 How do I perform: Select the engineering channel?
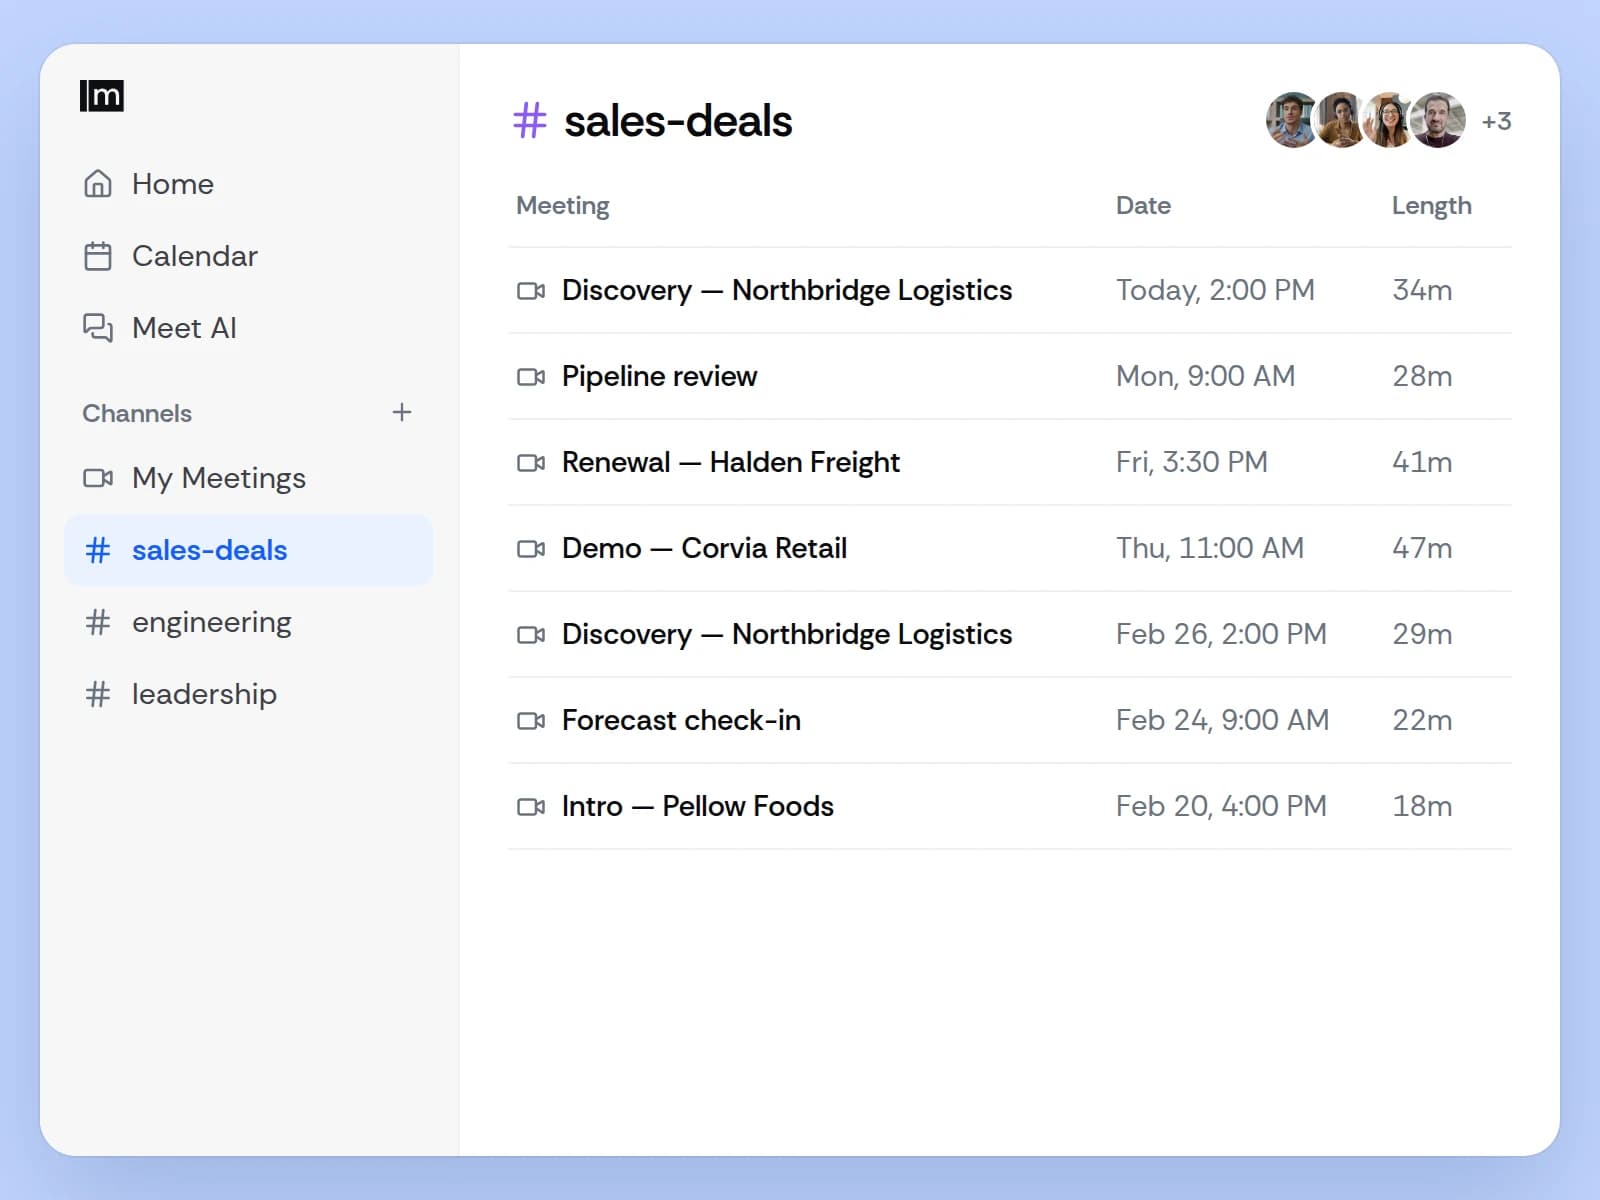[249, 622]
